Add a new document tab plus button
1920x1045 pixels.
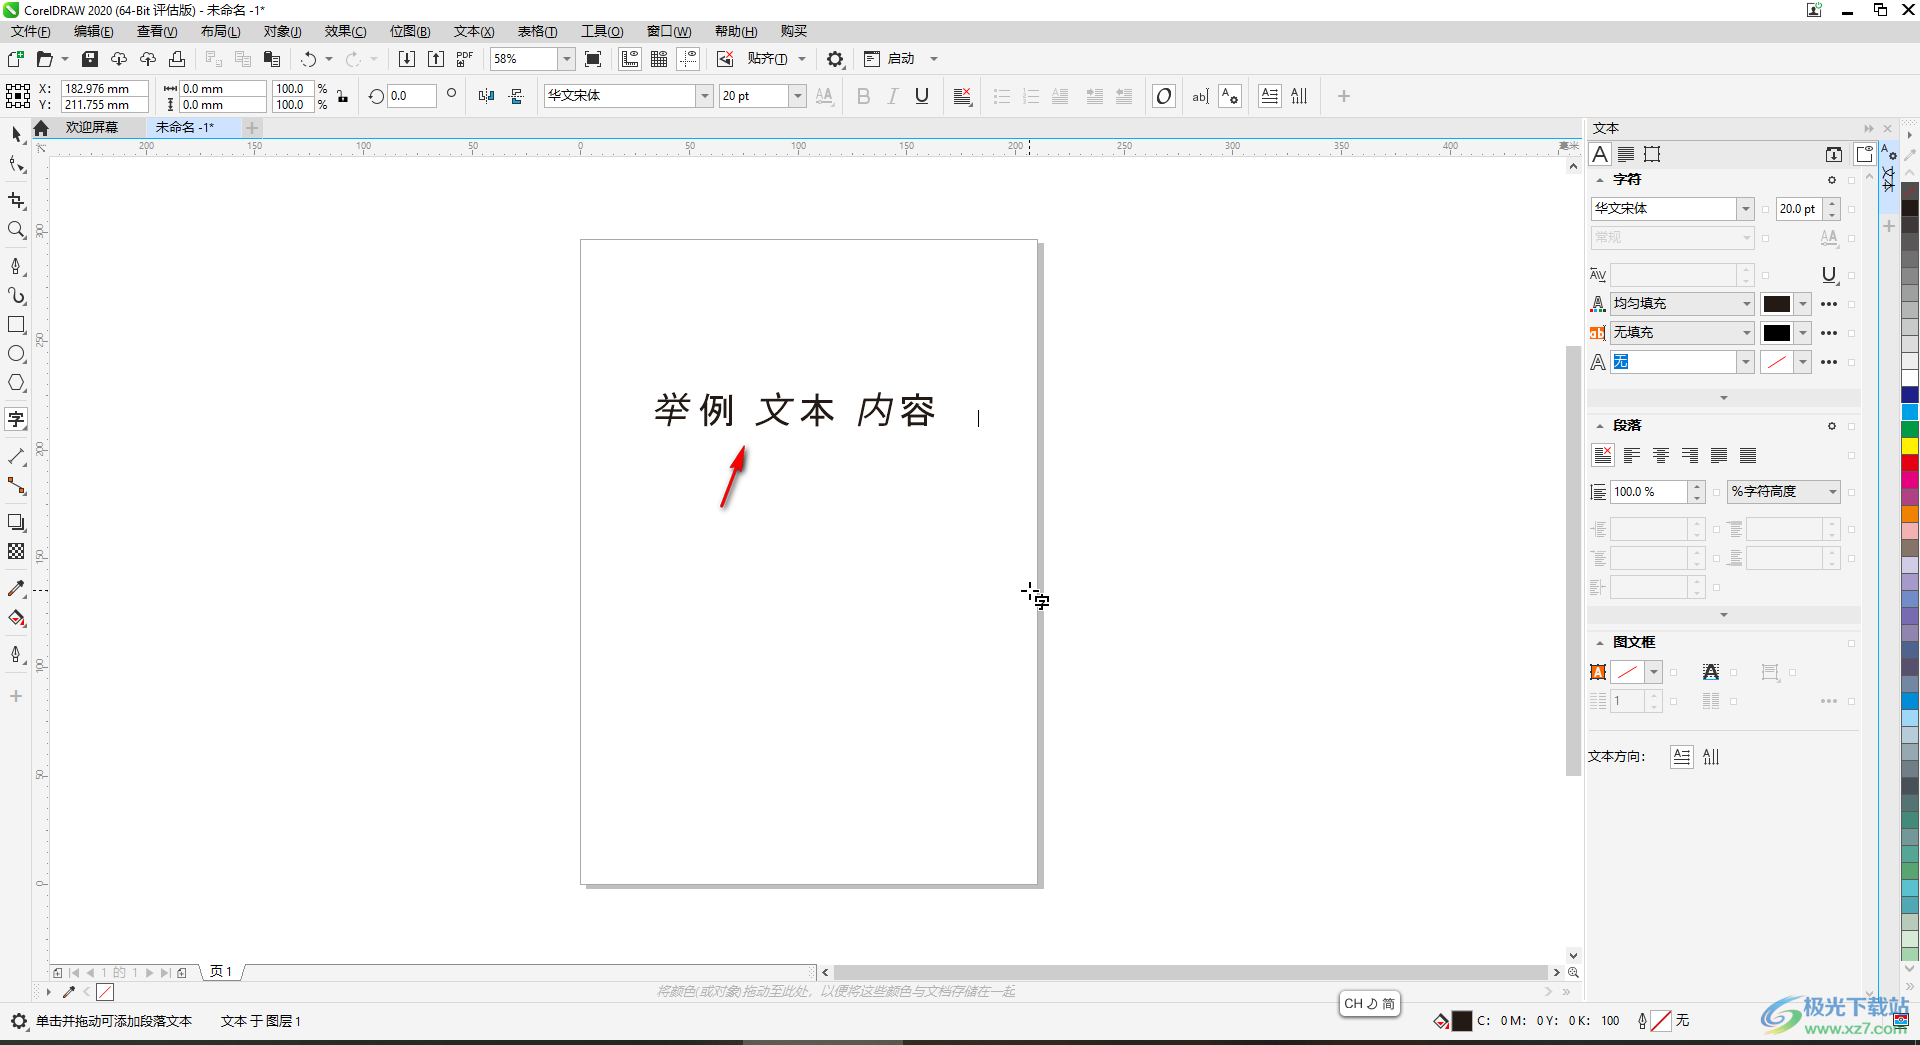click(252, 127)
